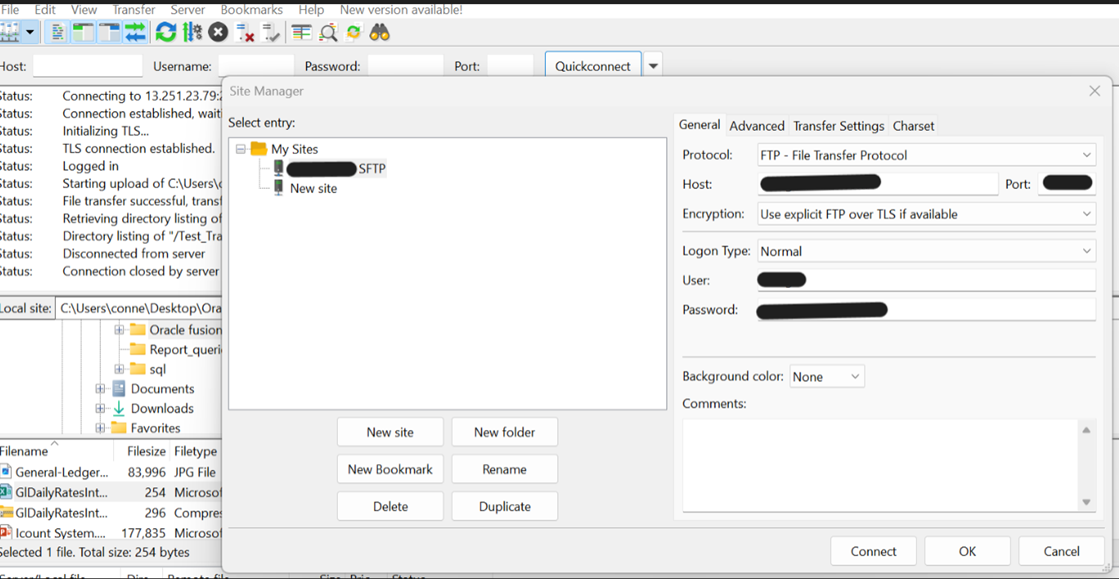Open the directory listing filters icon
Viewport: 1119px width, 579px height.
click(x=302, y=32)
